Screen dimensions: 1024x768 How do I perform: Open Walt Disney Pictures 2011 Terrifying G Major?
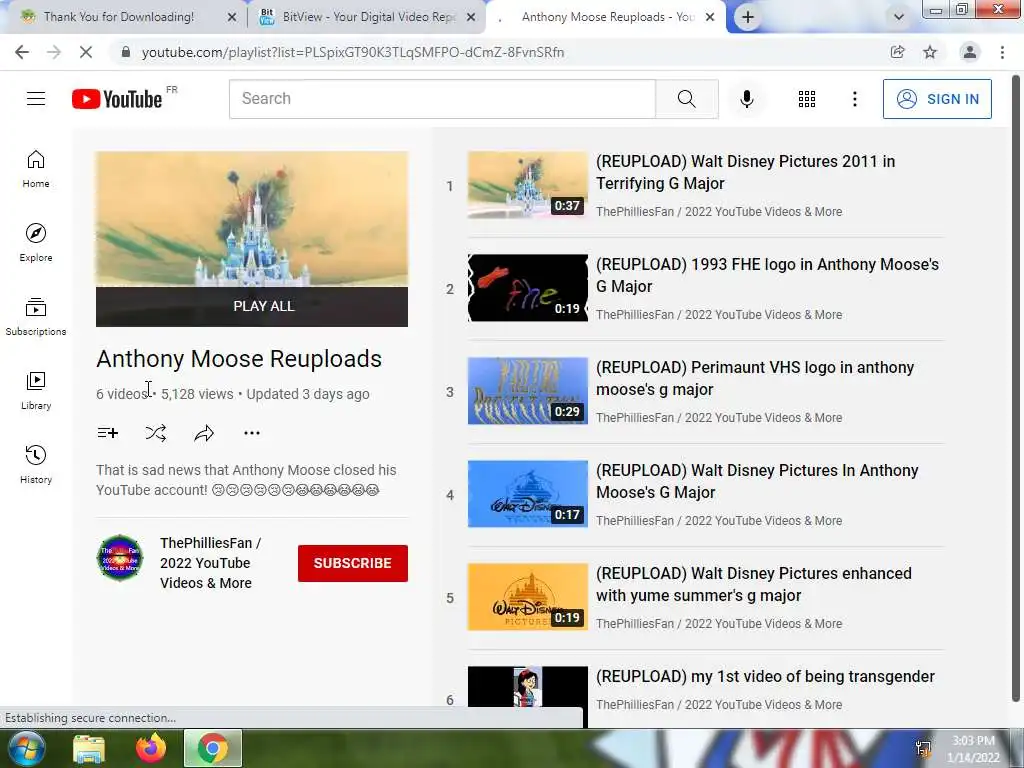coord(745,172)
